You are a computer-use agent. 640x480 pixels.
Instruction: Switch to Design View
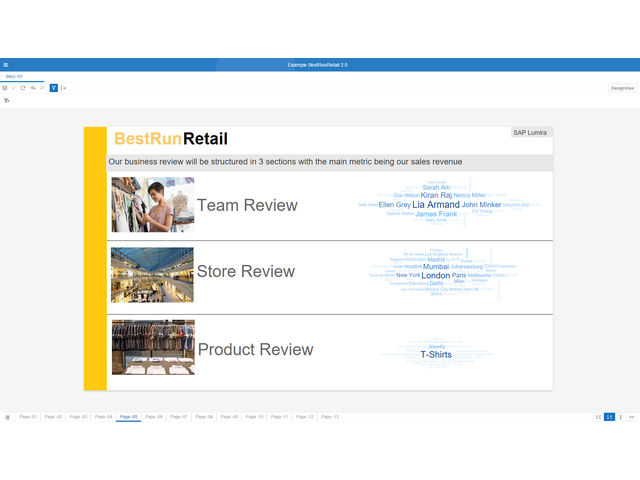click(x=622, y=88)
